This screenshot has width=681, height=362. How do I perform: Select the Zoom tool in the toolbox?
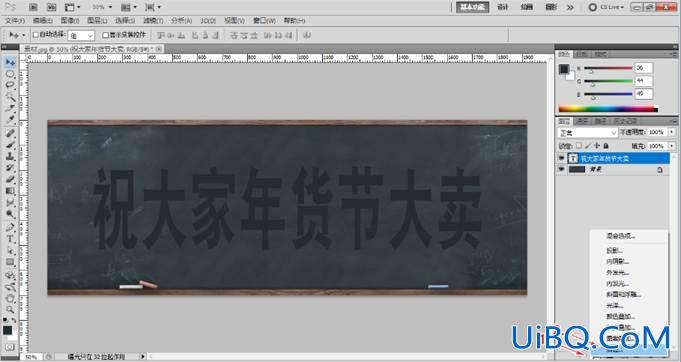coord(10,310)
